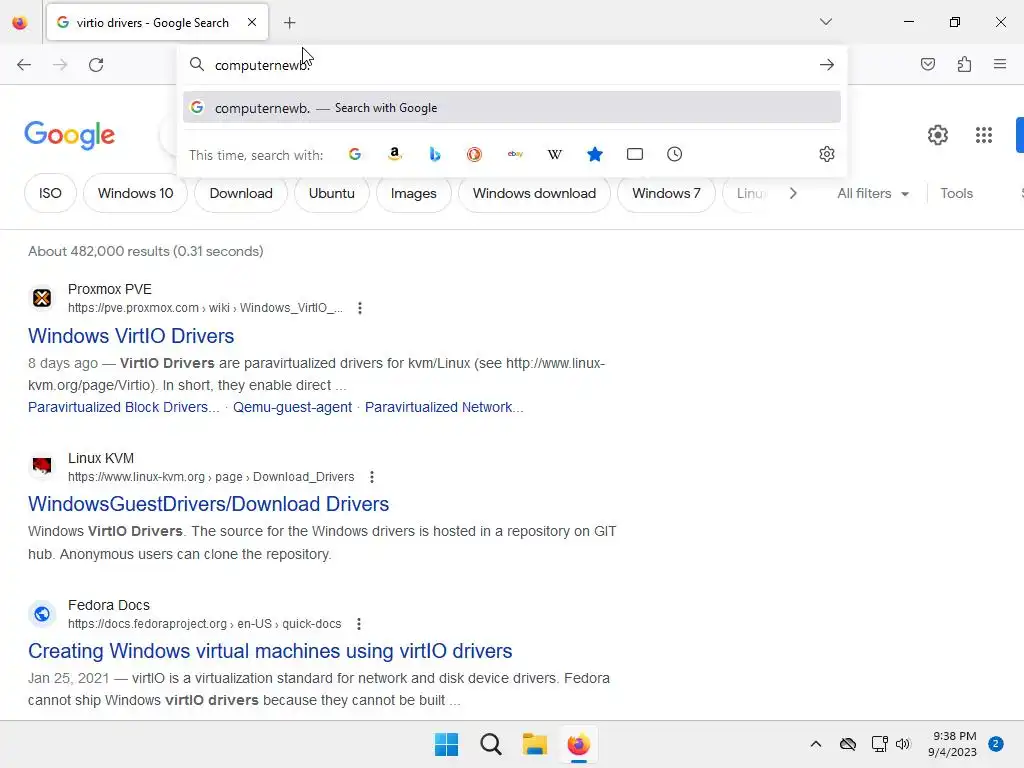The width and height of the screenshot is (1024, 768).
Task: Select the ISO filter chip
Action: point(50,193)
